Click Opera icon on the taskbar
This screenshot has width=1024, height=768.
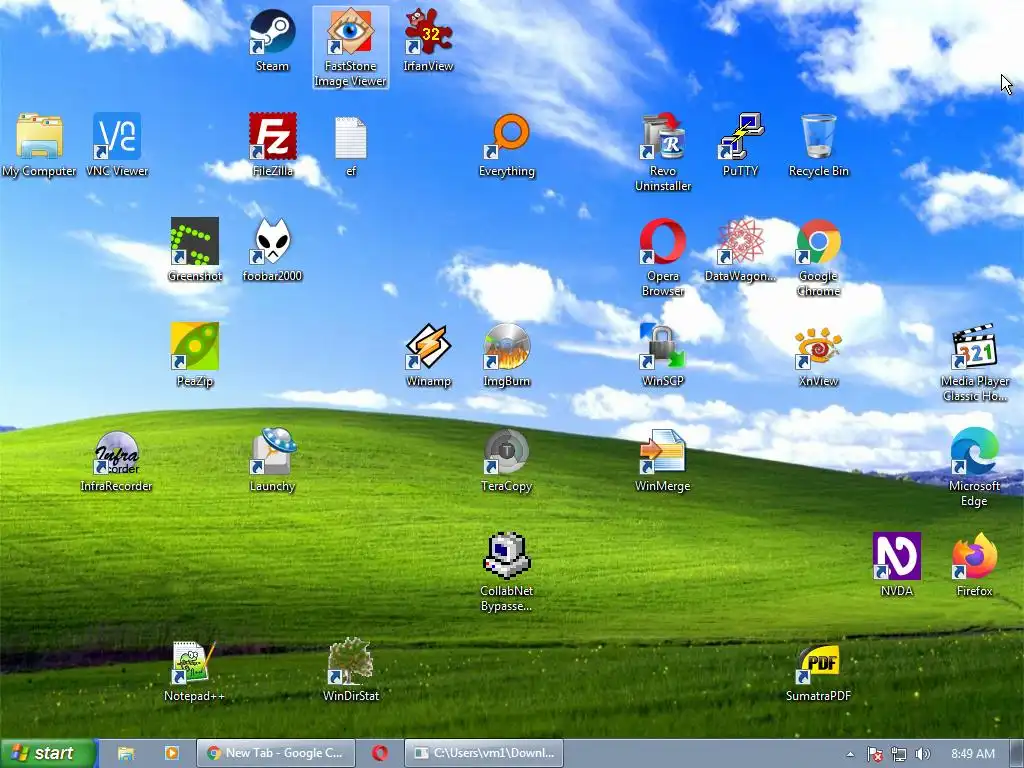click(x=379, y=754)
